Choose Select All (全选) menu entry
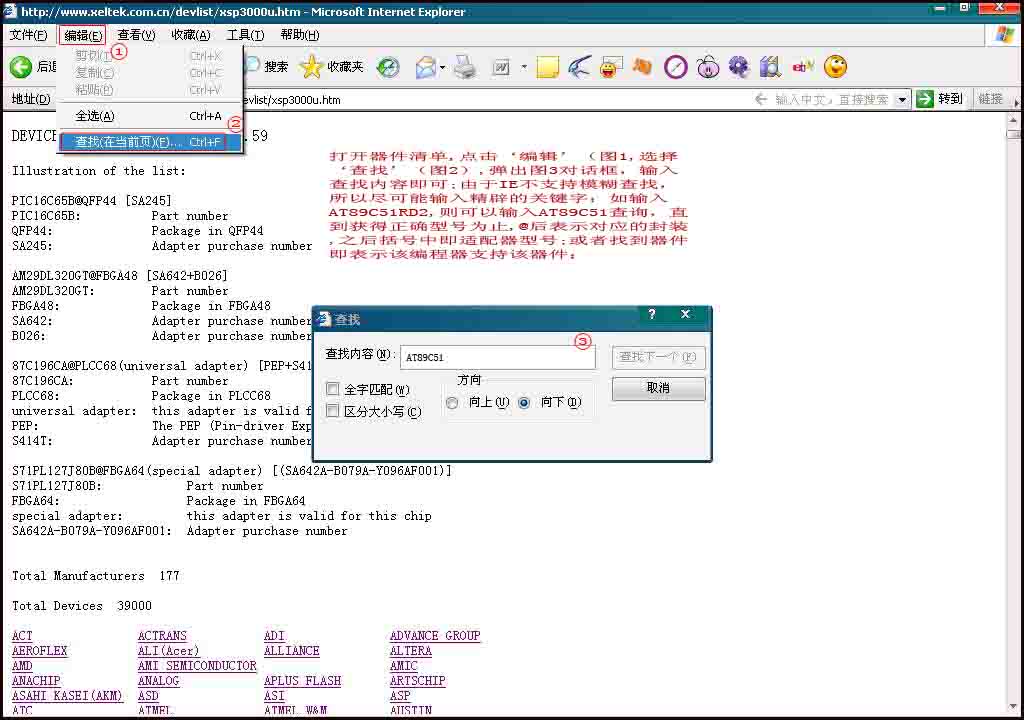 (150, 116)
